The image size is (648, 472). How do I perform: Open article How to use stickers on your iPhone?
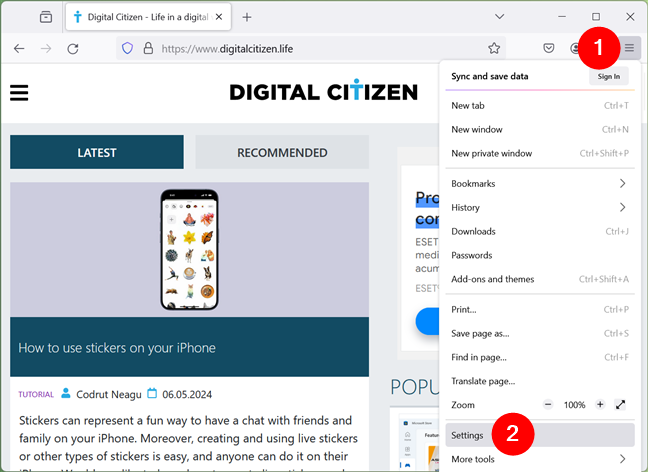[117, 348]
